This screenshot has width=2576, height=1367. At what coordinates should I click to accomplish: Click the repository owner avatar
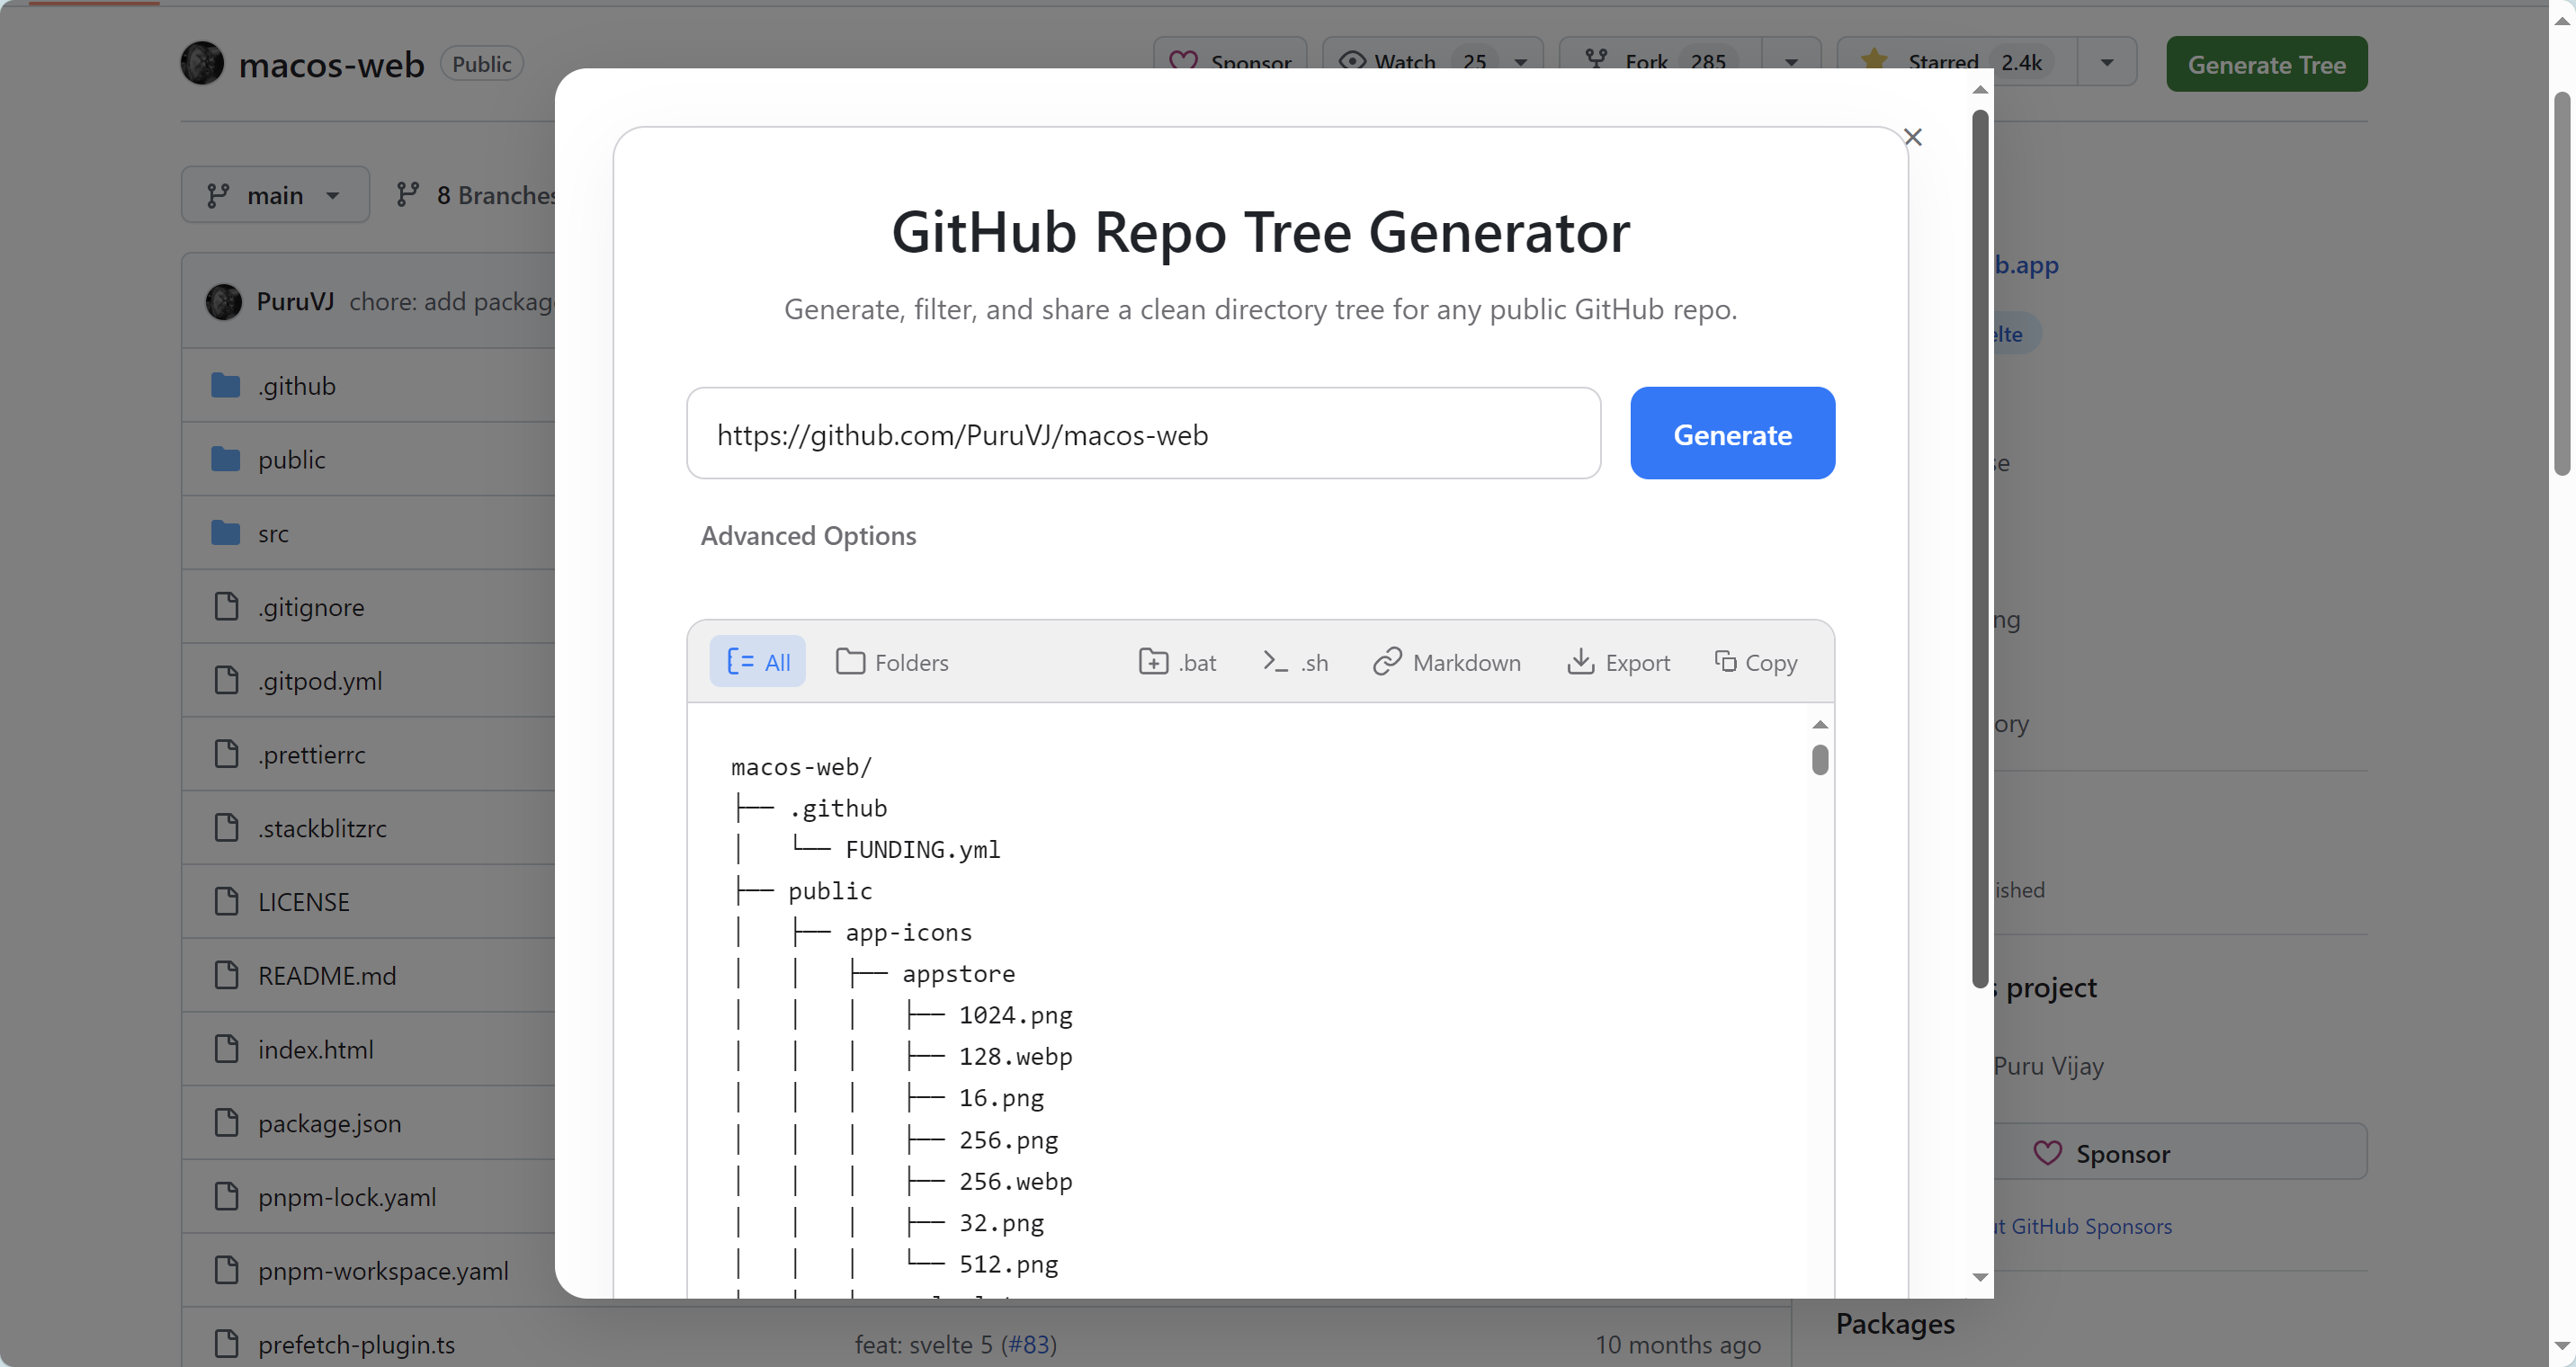pyautogui.click(x=202, y=63)
